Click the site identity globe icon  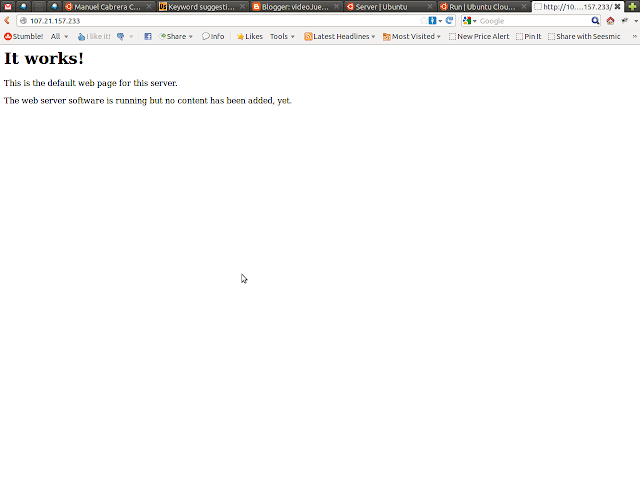(x=23, y=21)
